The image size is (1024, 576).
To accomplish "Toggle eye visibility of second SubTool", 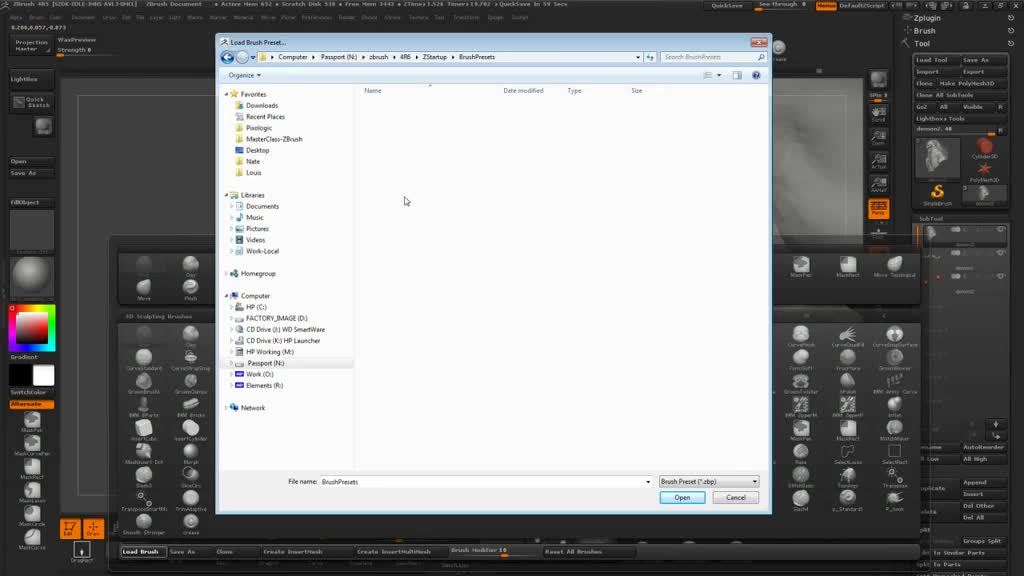I will pos(1000,253).
